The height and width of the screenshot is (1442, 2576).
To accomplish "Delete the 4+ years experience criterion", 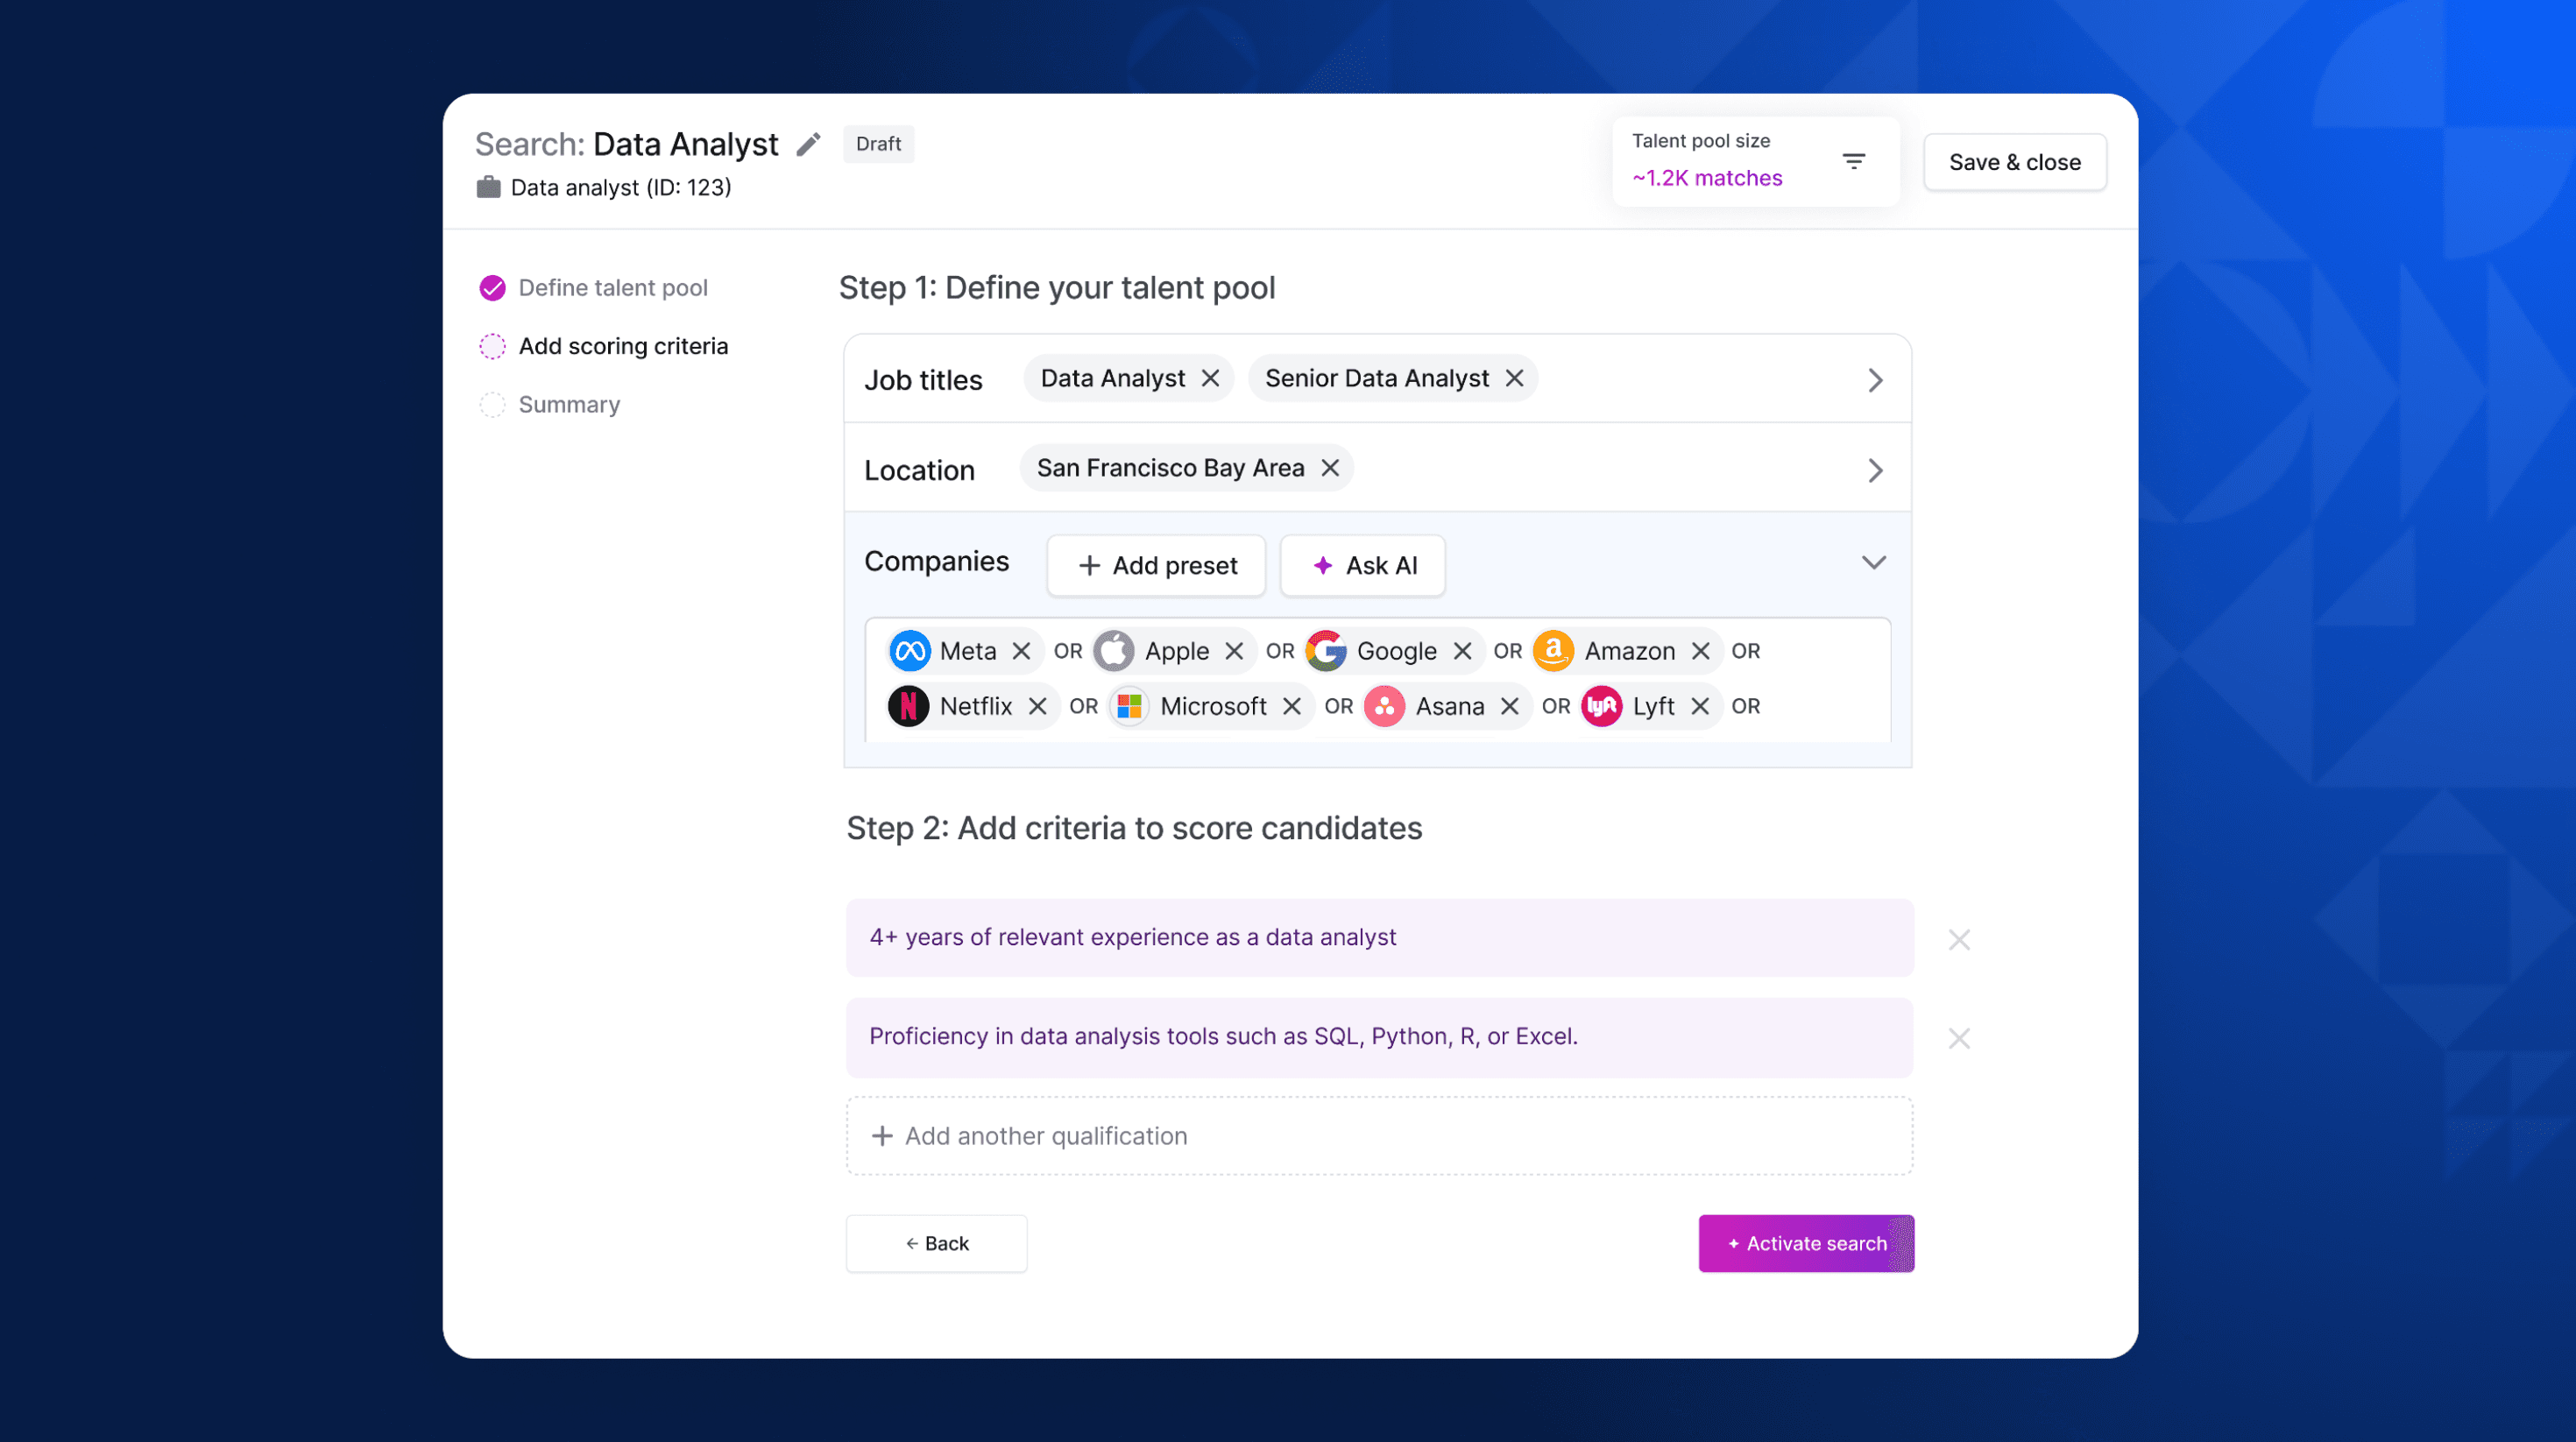I will click(x=1958, y=939).
